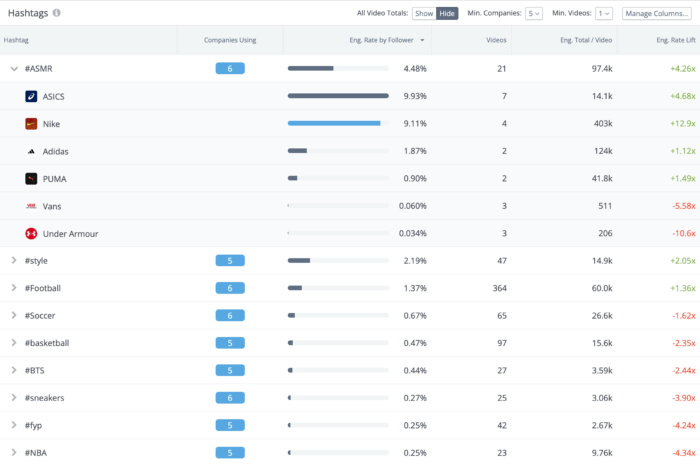Expand the #Football hashtag row
The image size is (700, 466).
[x=14, y=288]
